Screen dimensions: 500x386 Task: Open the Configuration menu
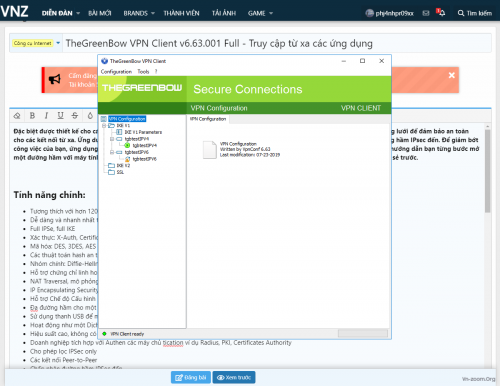(x=116, y=72)
